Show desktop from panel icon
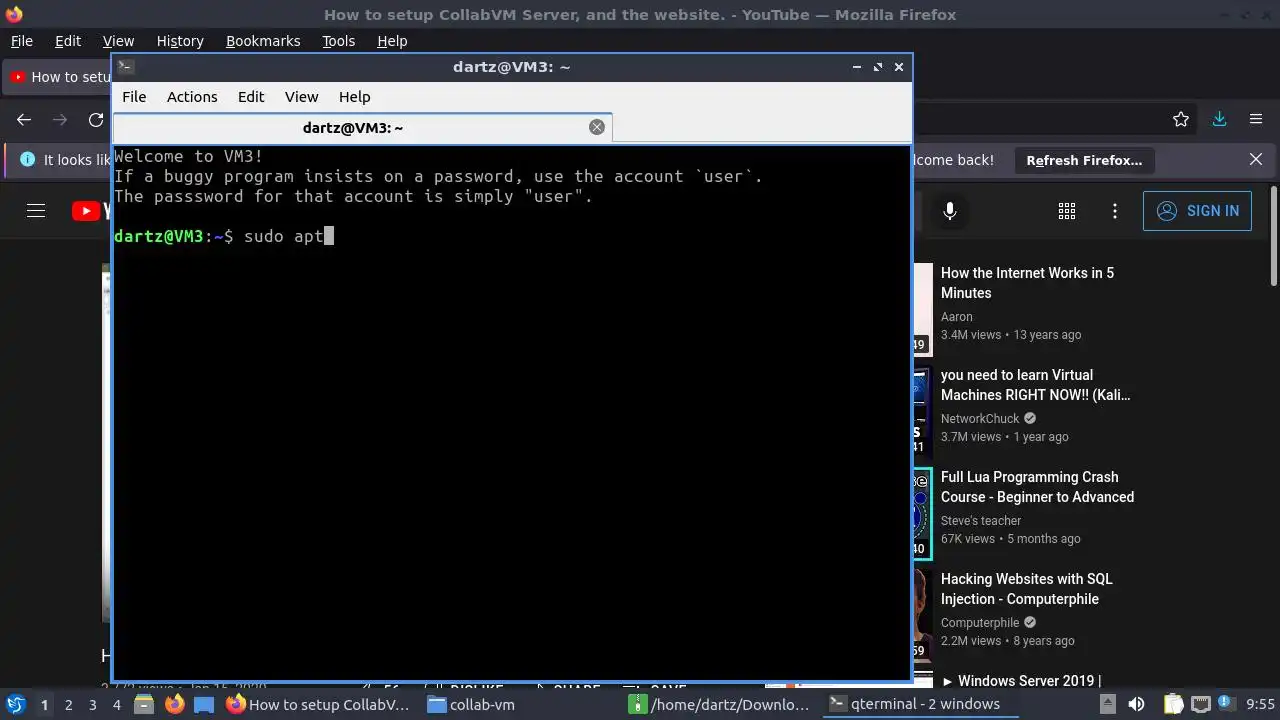The width and height of the screenshot is (1280, 720). coord(203,705)
